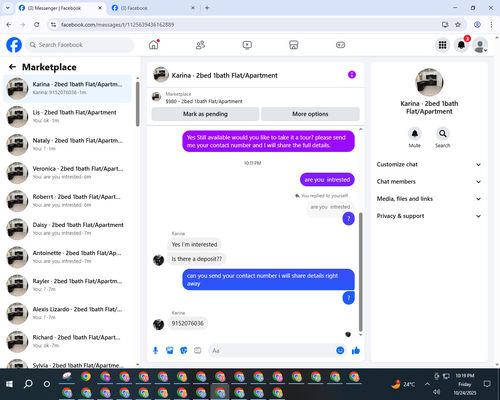Click the More options button

(x=310, y=114)
